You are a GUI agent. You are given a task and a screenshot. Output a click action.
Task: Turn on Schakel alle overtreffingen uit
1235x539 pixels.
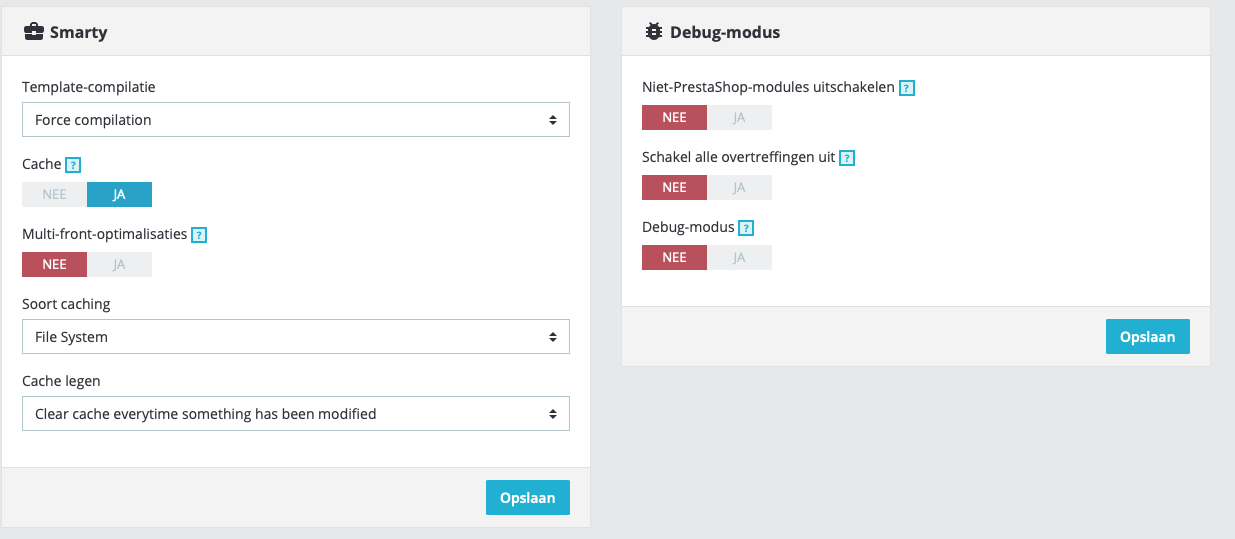coord(739,187)
